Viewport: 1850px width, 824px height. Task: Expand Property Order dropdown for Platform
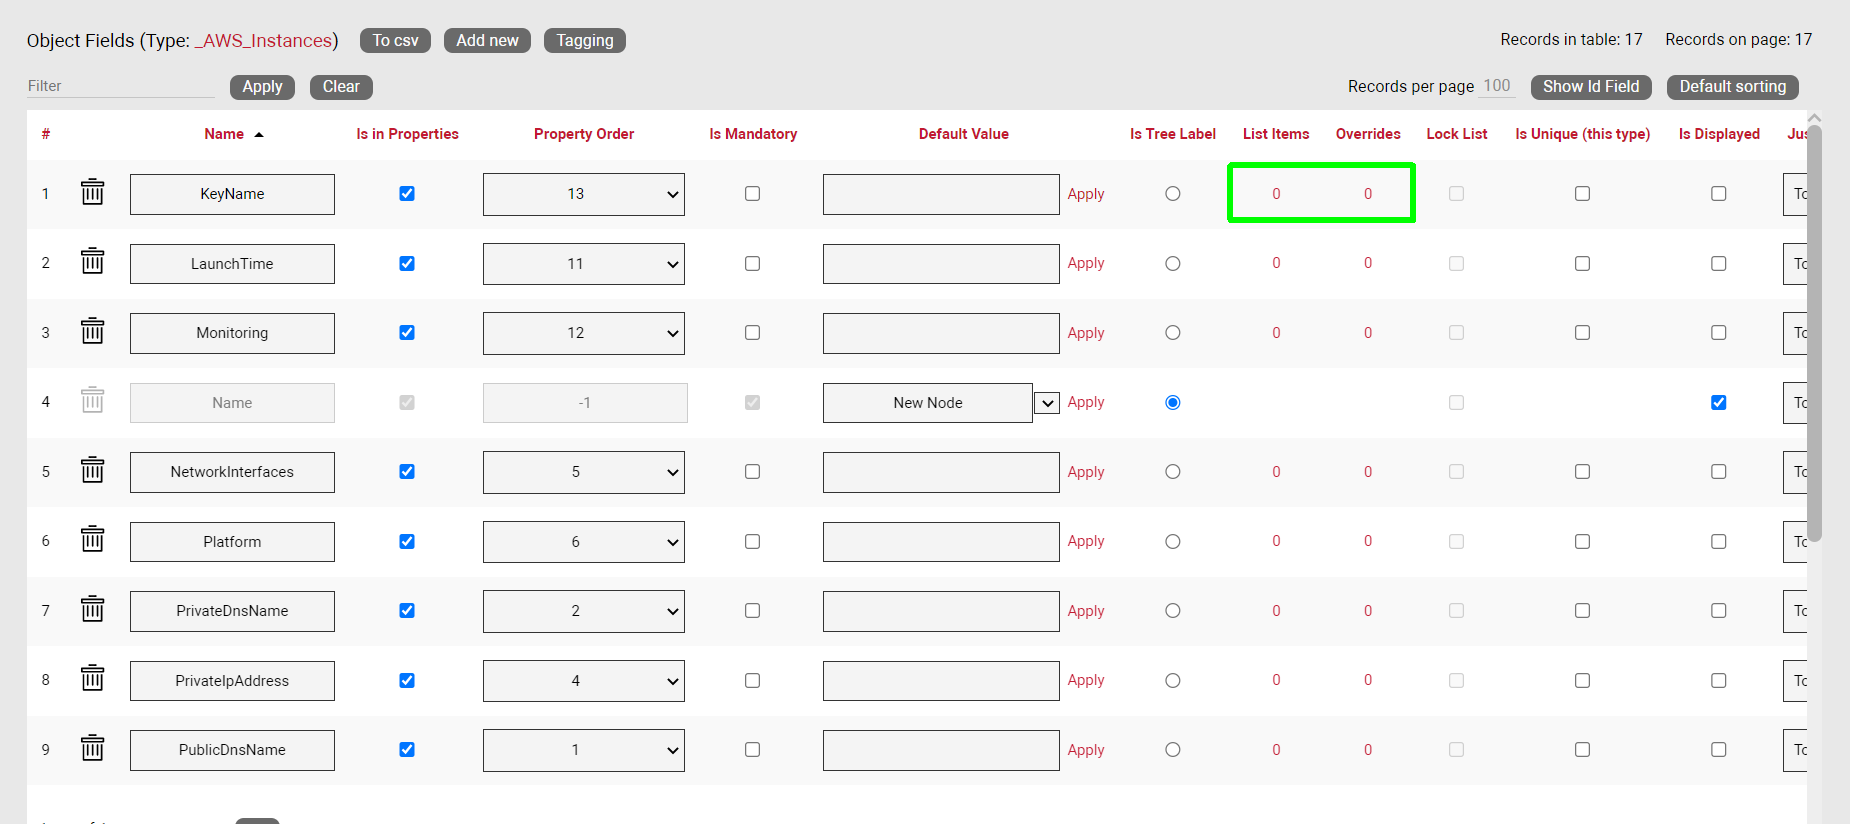[x=583, y=542]
